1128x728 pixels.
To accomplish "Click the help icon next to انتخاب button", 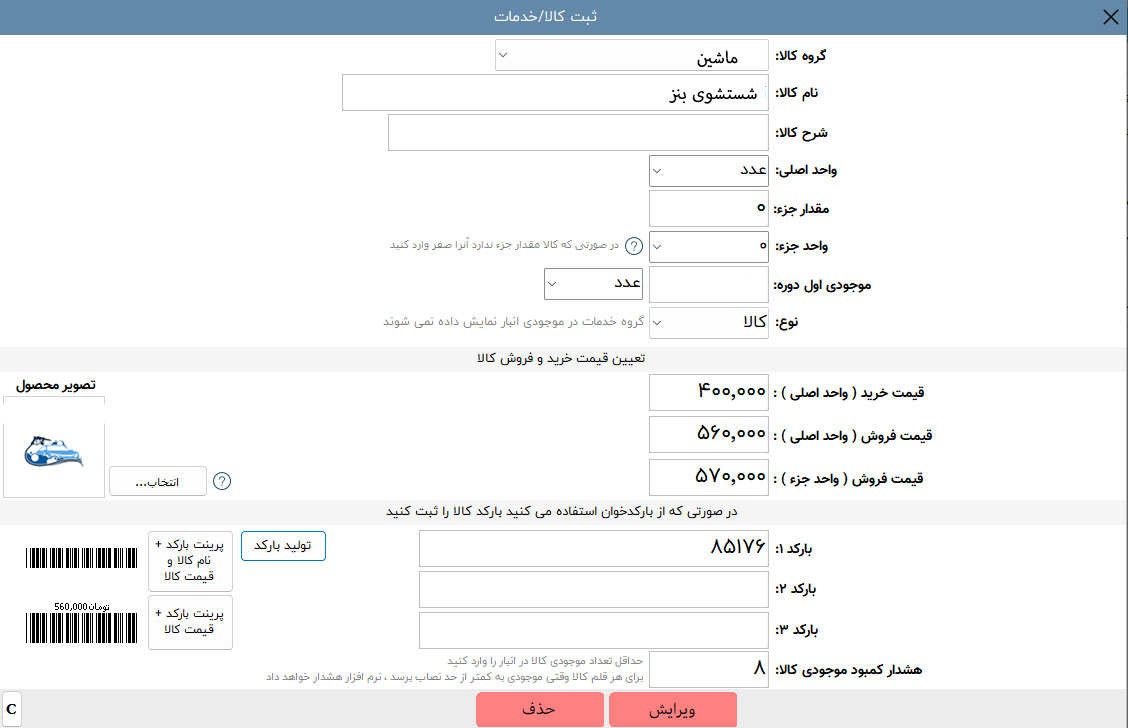I will [222, 481].
